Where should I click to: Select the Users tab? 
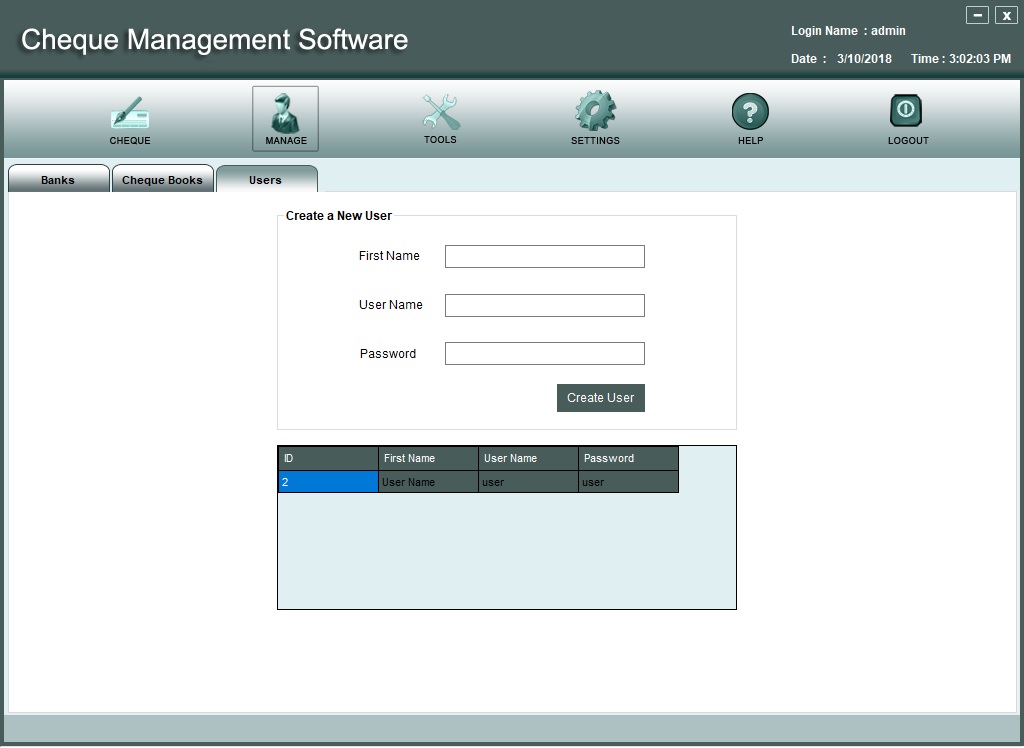(x=266, y=180)
